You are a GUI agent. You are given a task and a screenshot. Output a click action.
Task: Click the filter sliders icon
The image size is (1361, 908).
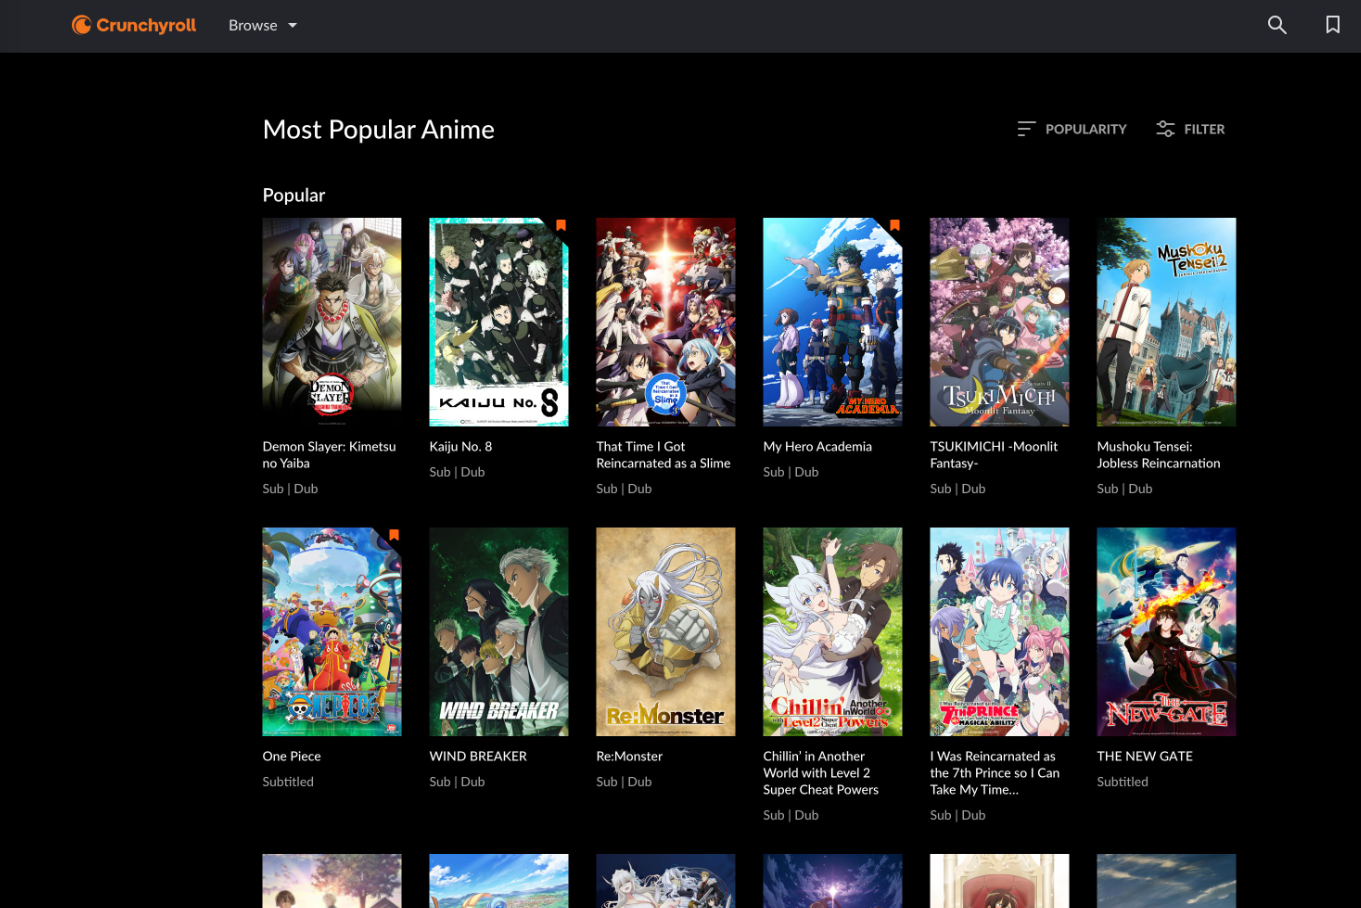pyautogui.click(x=1165, y=129)
